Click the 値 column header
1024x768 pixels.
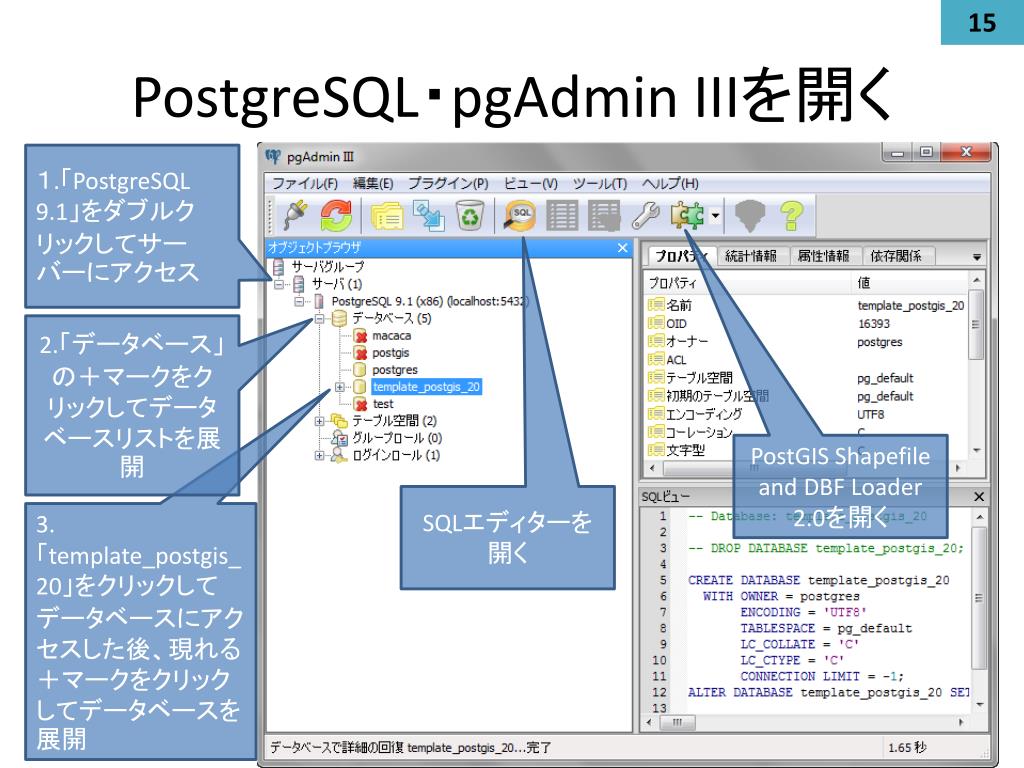910,283
